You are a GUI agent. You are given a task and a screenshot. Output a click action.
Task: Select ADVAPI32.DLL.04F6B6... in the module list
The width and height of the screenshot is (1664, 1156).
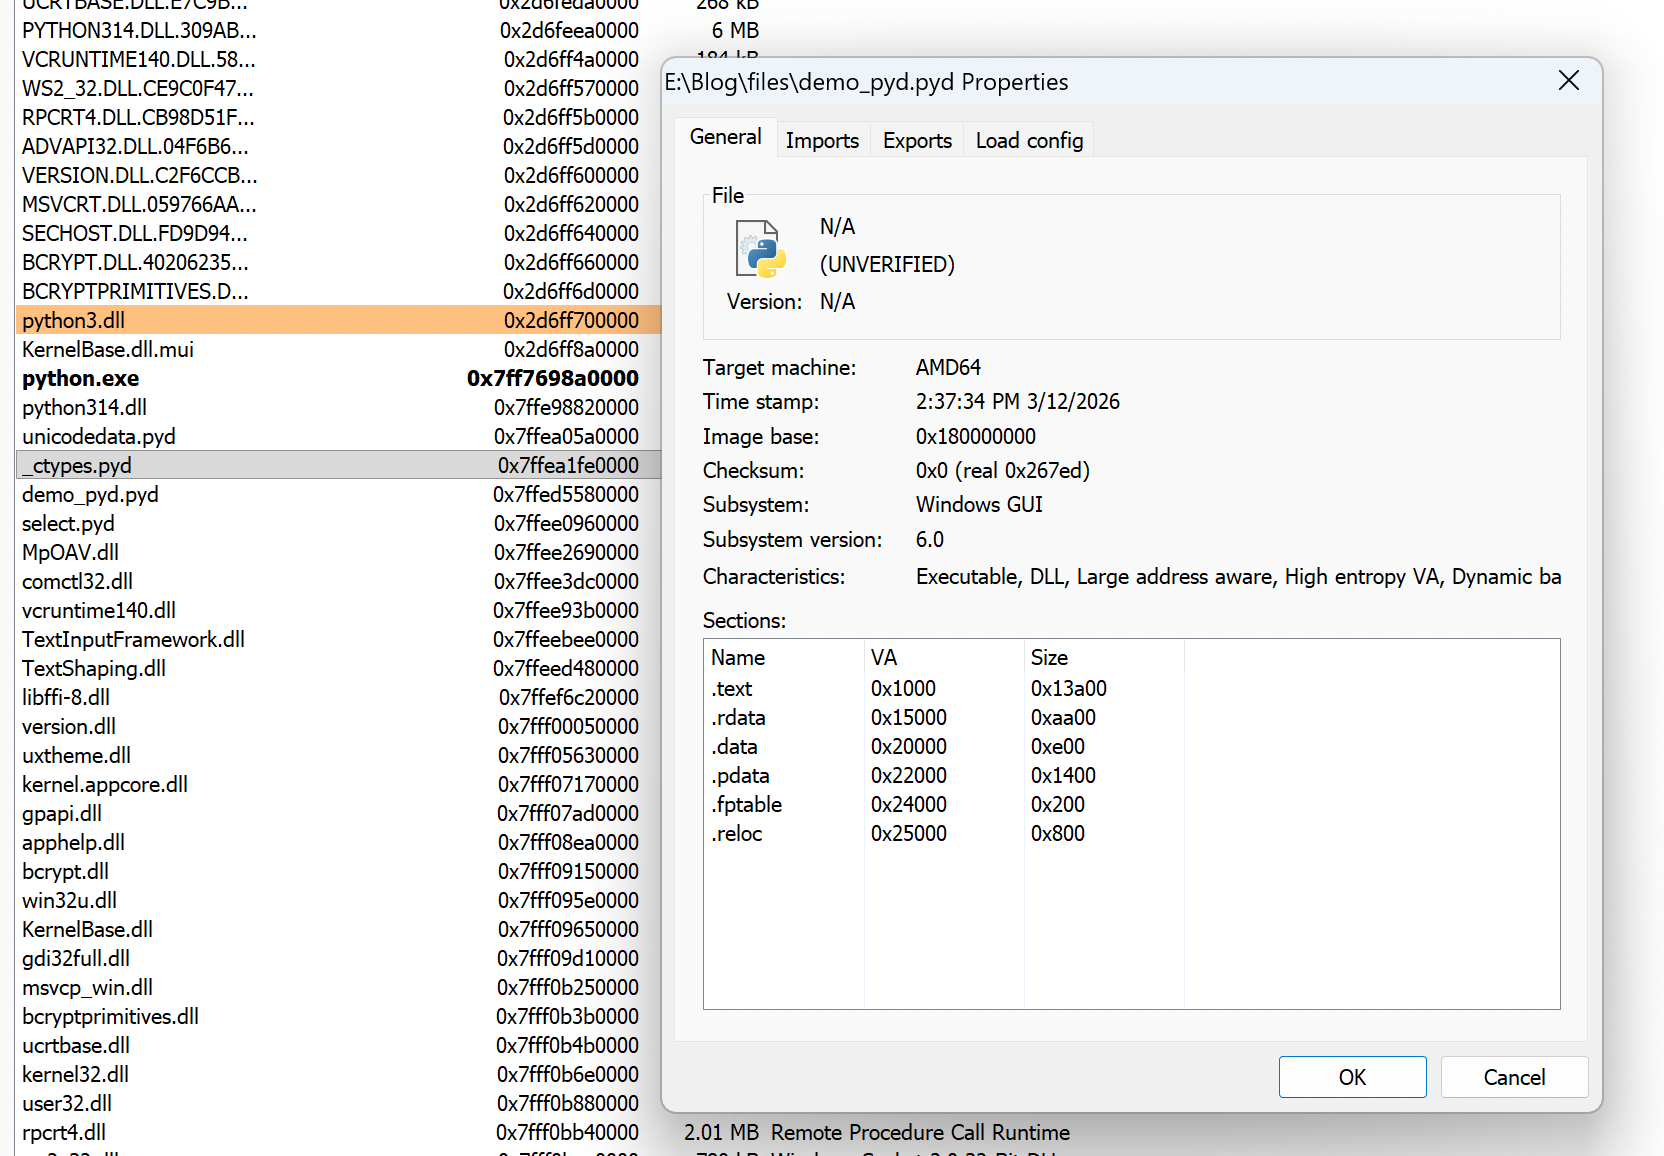[x=339, y=147]
